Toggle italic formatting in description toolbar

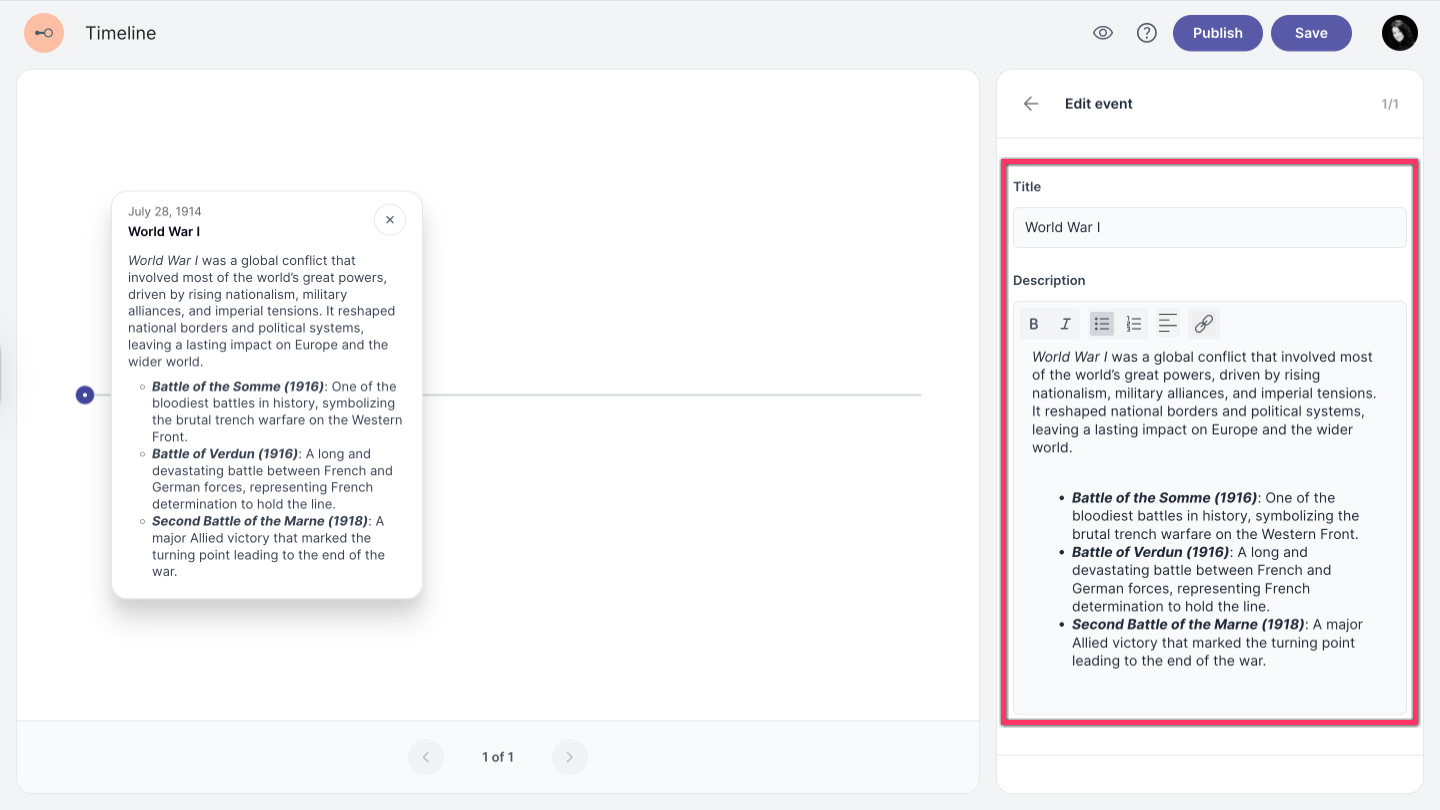[x=1066, y=324]
